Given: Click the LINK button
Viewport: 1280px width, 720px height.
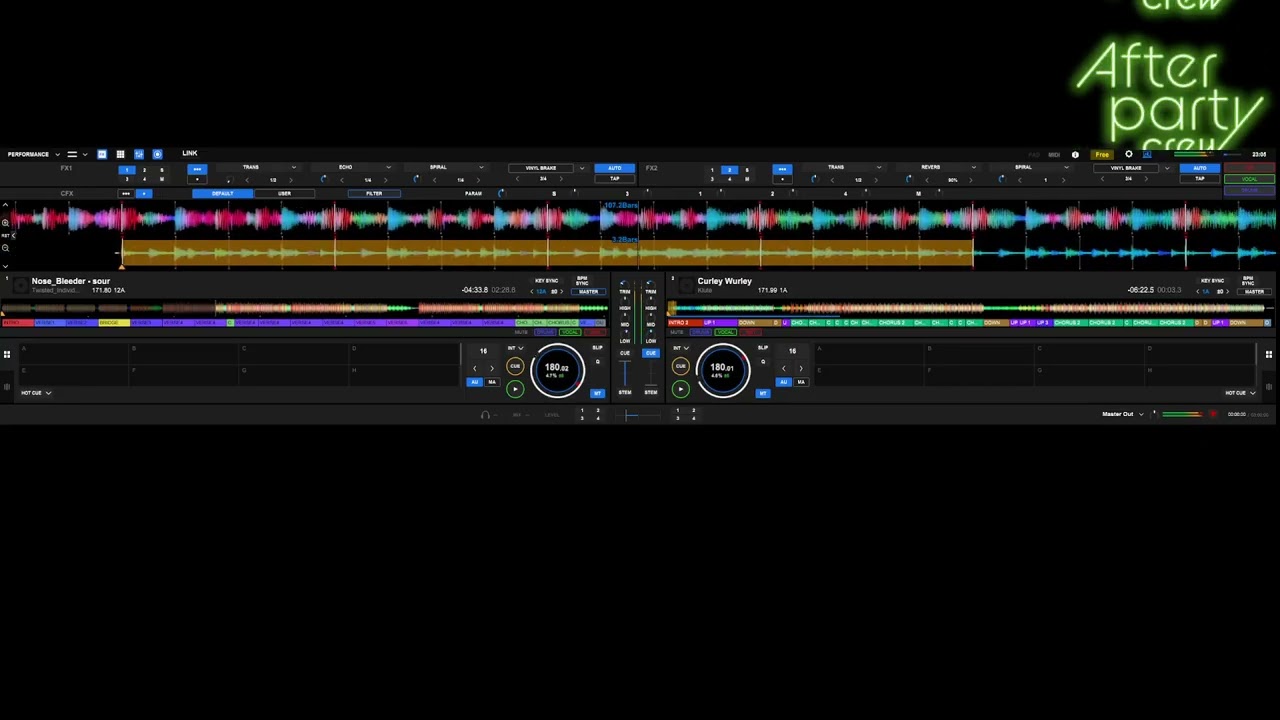Looking at the screenshot, I should (190, 153).
